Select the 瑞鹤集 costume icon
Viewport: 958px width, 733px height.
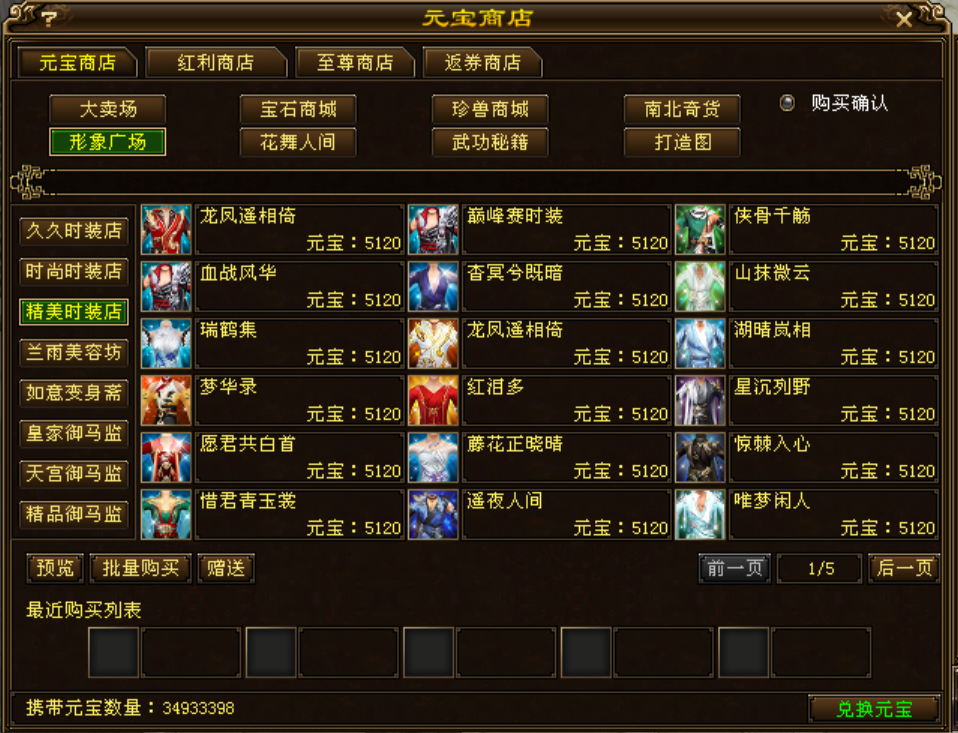click(166, 343)
